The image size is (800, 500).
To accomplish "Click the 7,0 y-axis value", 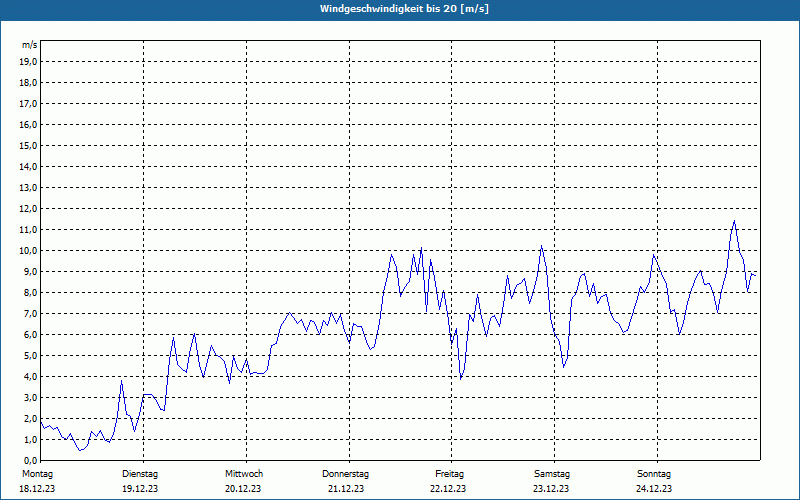I will pyautogui.click(x=30, y=313).
